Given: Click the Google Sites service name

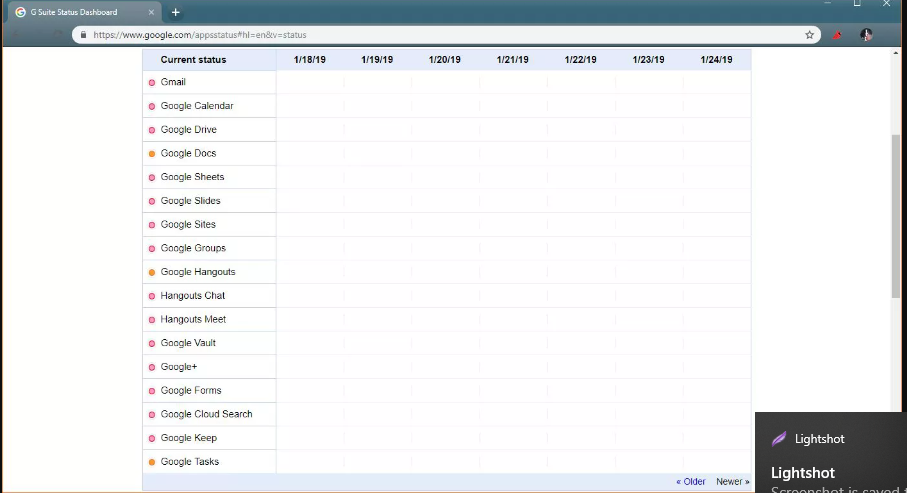Looking at the screenshot, I should 188,225.
